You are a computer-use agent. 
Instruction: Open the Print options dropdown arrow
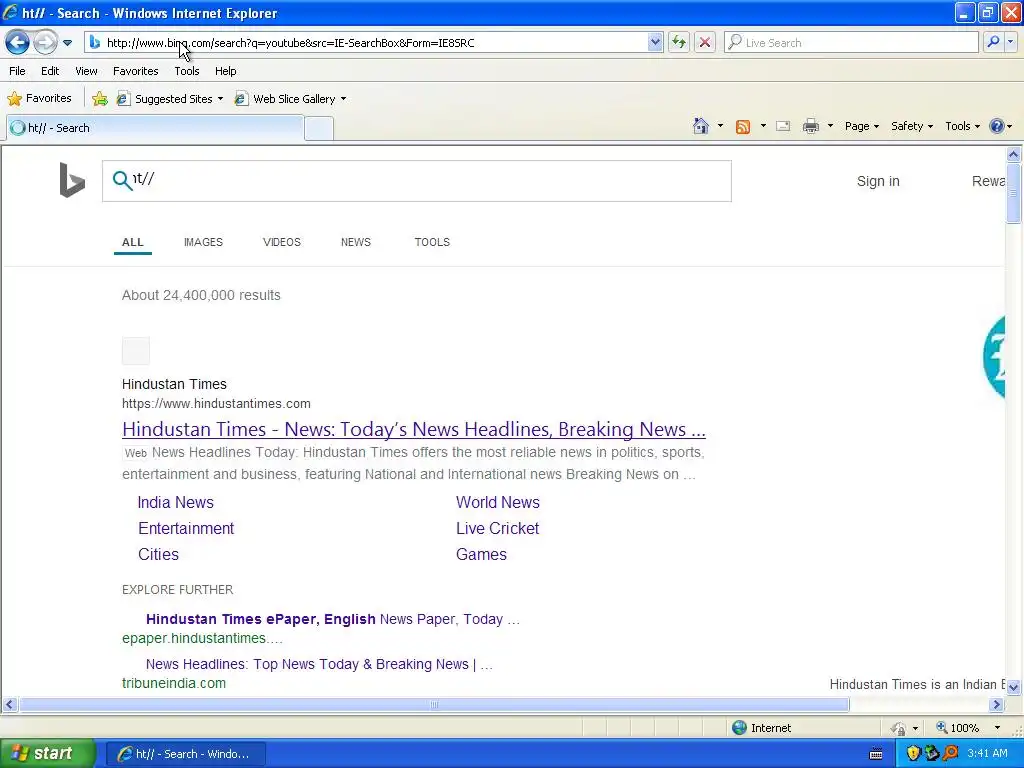pyautogui.click(x=830, y=126)
